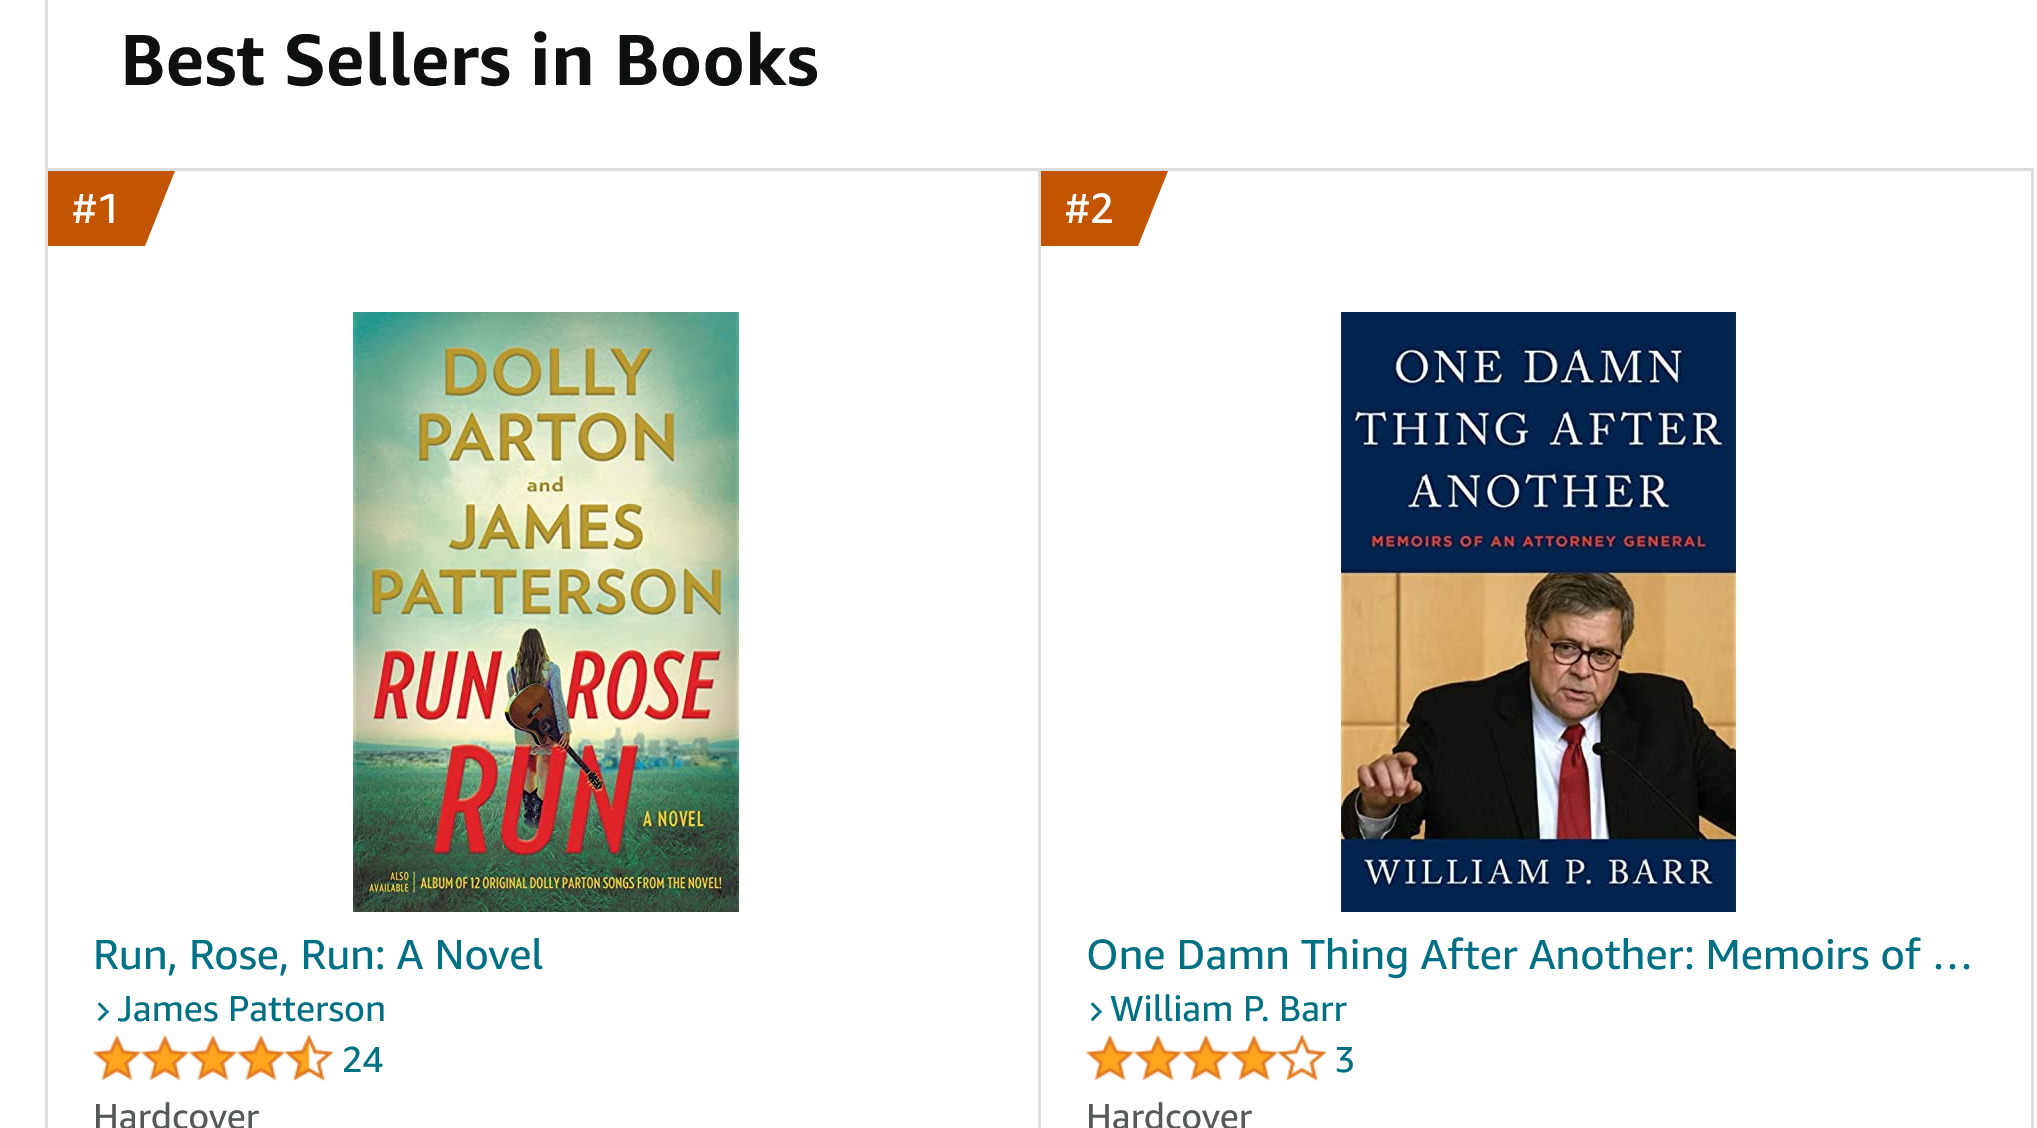Viewport: 2037px width, 1128px height.
Task: Visit the James Patterson author page
Action: (251, 1010)
